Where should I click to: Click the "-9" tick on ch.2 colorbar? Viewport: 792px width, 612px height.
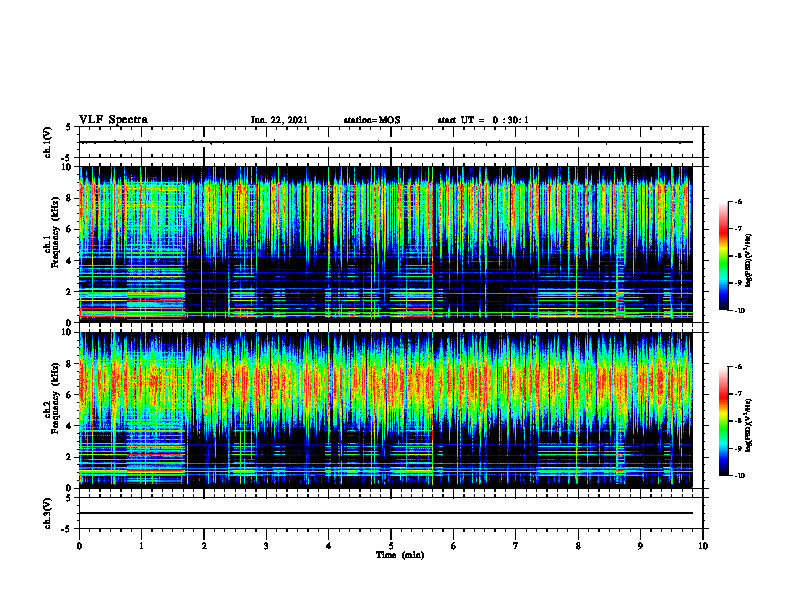tap(738, 449)
